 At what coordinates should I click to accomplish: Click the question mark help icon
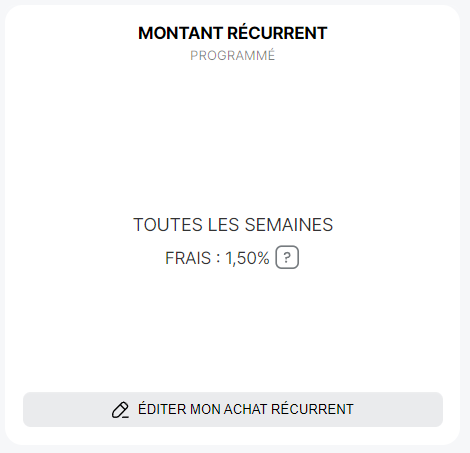[x=287, y=257]
